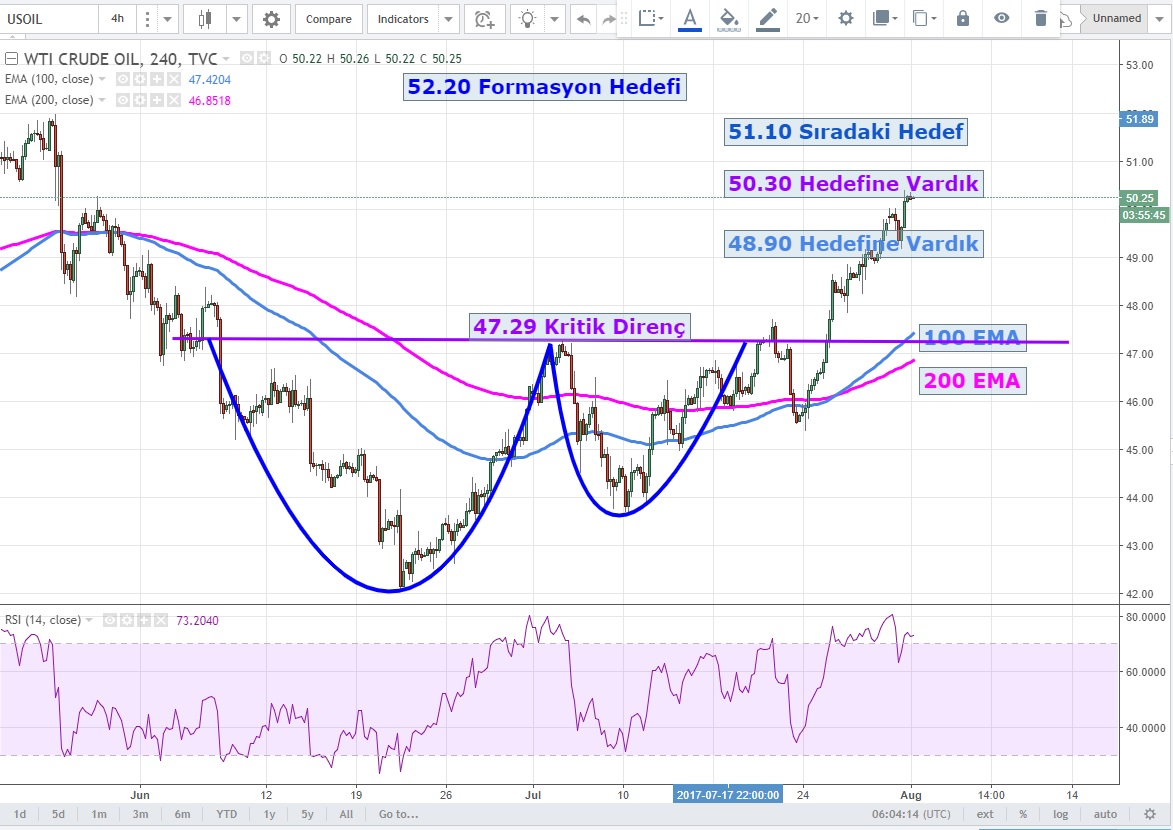Toggle drawing visibility with eye icon
The image size is (1173, 830).
point(1001,18)
